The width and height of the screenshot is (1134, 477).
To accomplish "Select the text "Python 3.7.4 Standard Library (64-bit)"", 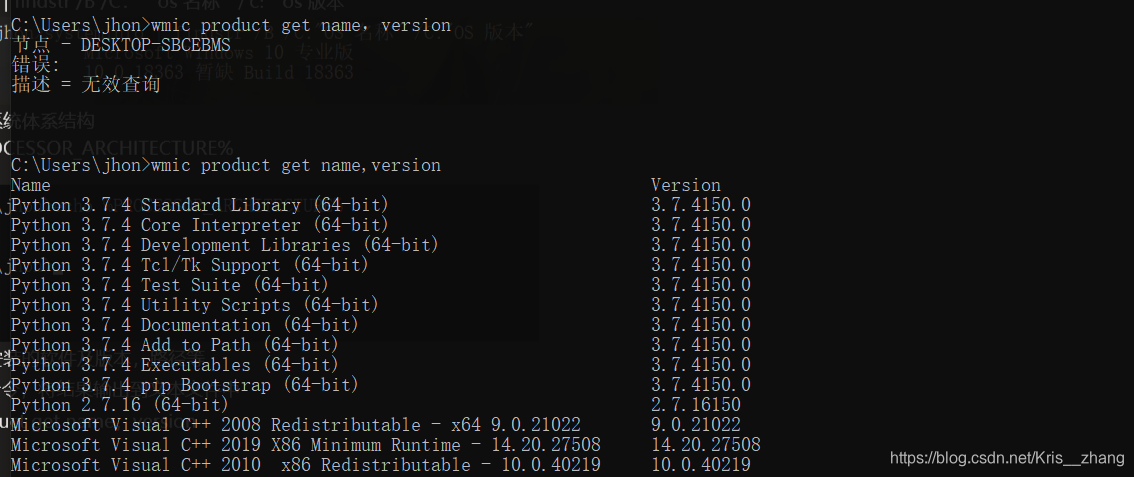I will click(200, 205).
